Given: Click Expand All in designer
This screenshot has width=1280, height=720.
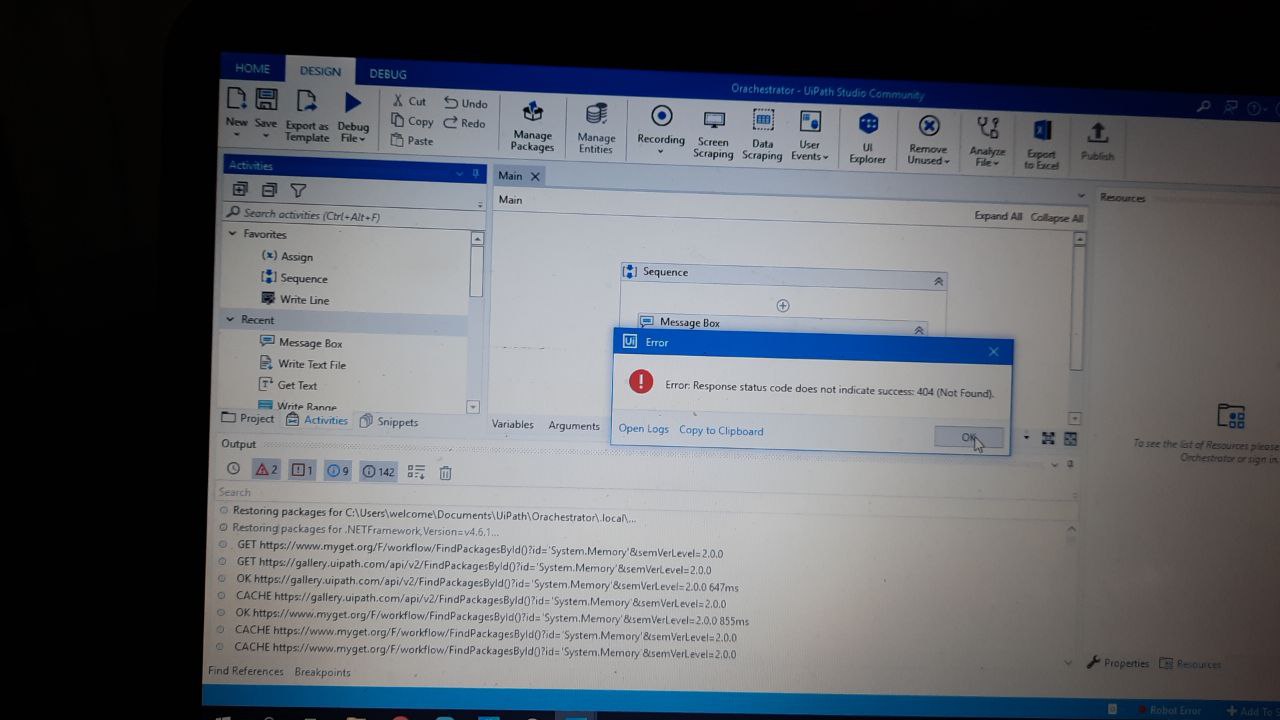Looking at the screenshot, I should pyautogui.click(x=998, y=216).
